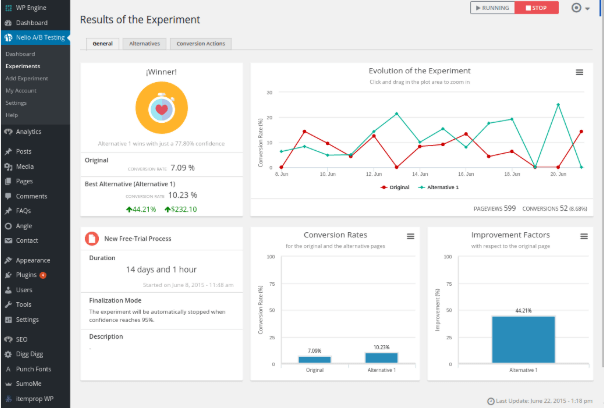Click the Conversions 52 statistic
Image resolution: width=604 pixels, height=408 pixels.
point(554,208)
